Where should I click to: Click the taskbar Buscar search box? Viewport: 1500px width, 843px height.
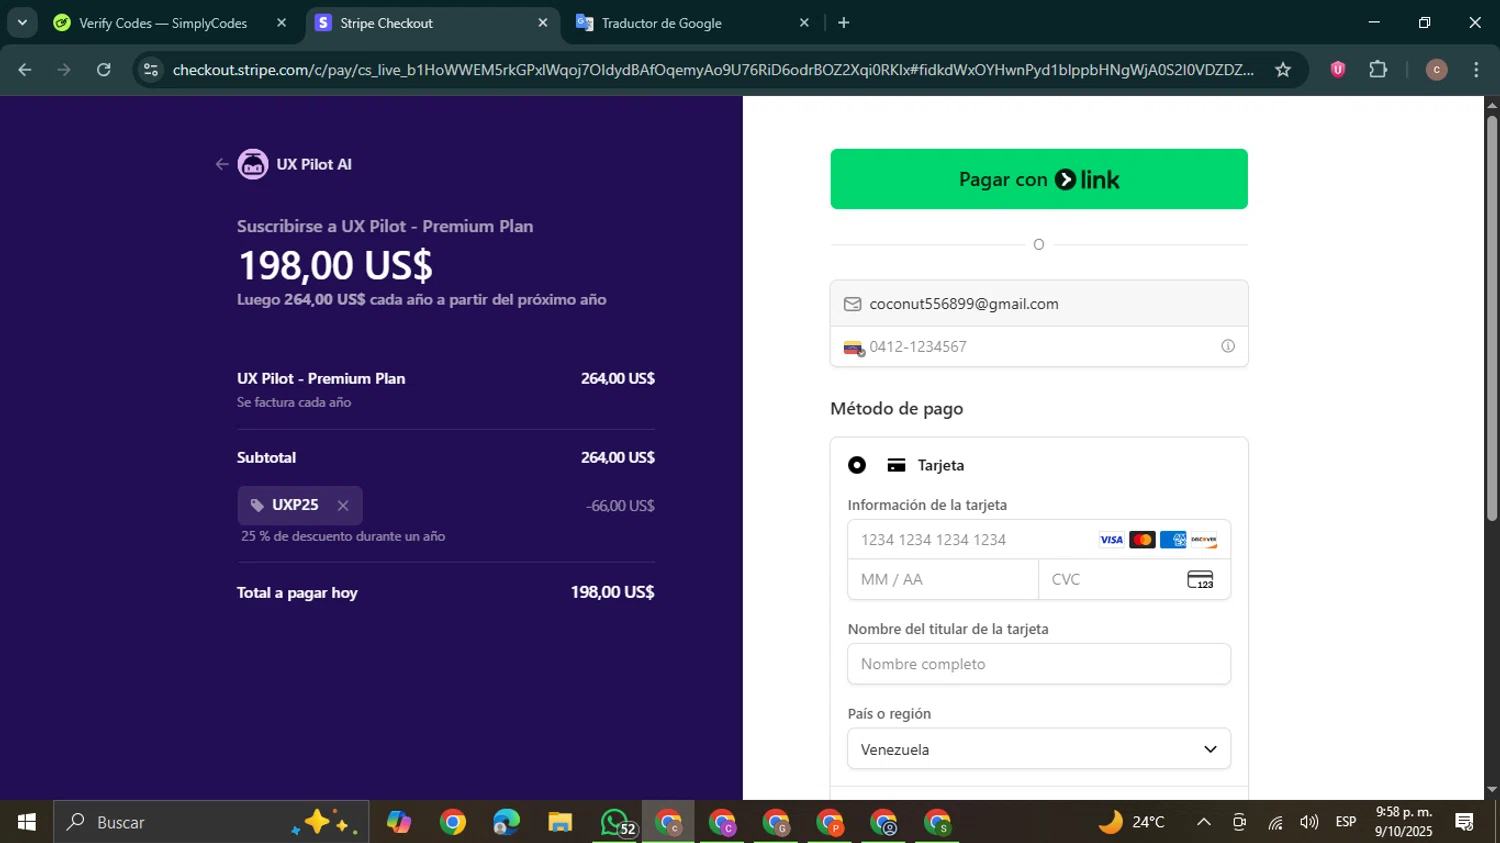tap(211, 822)
